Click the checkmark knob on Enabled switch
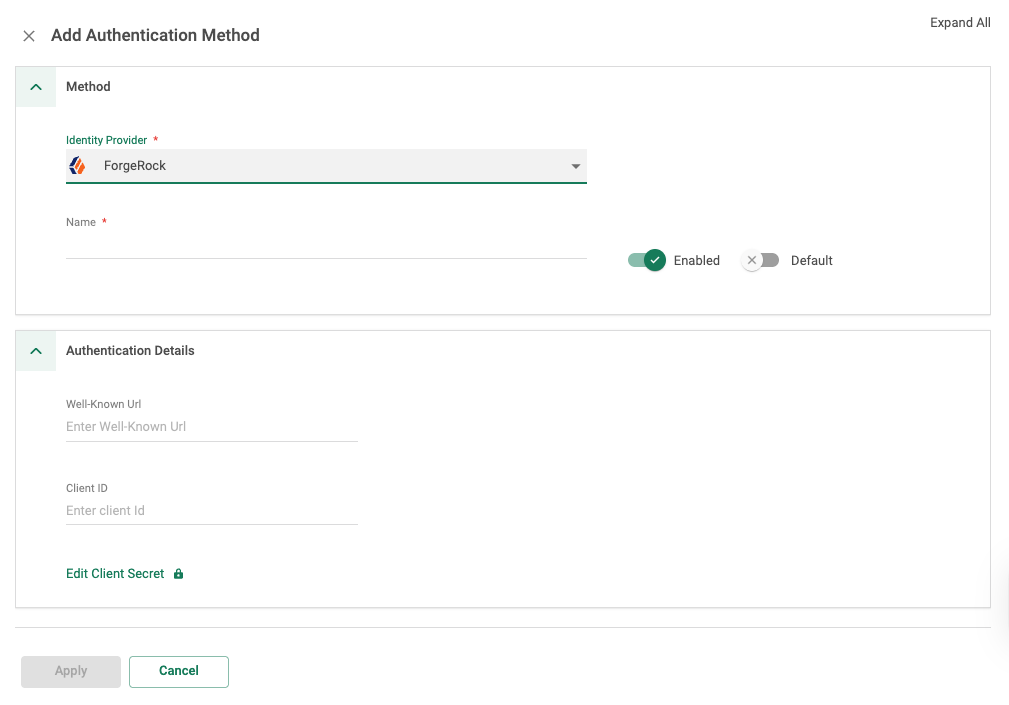Screen dimensions: 1009x705 [655, 260]
